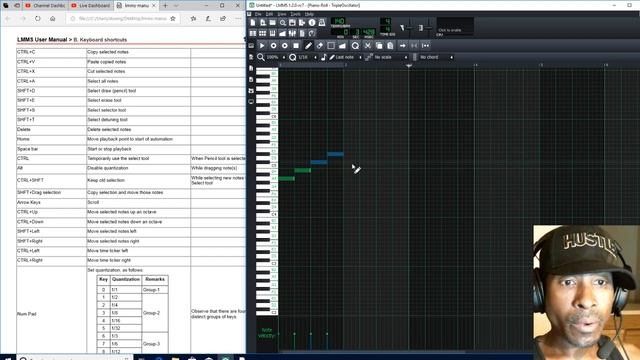Click the CPU oscilloscope 'Click to enable' area

[455, 27]
